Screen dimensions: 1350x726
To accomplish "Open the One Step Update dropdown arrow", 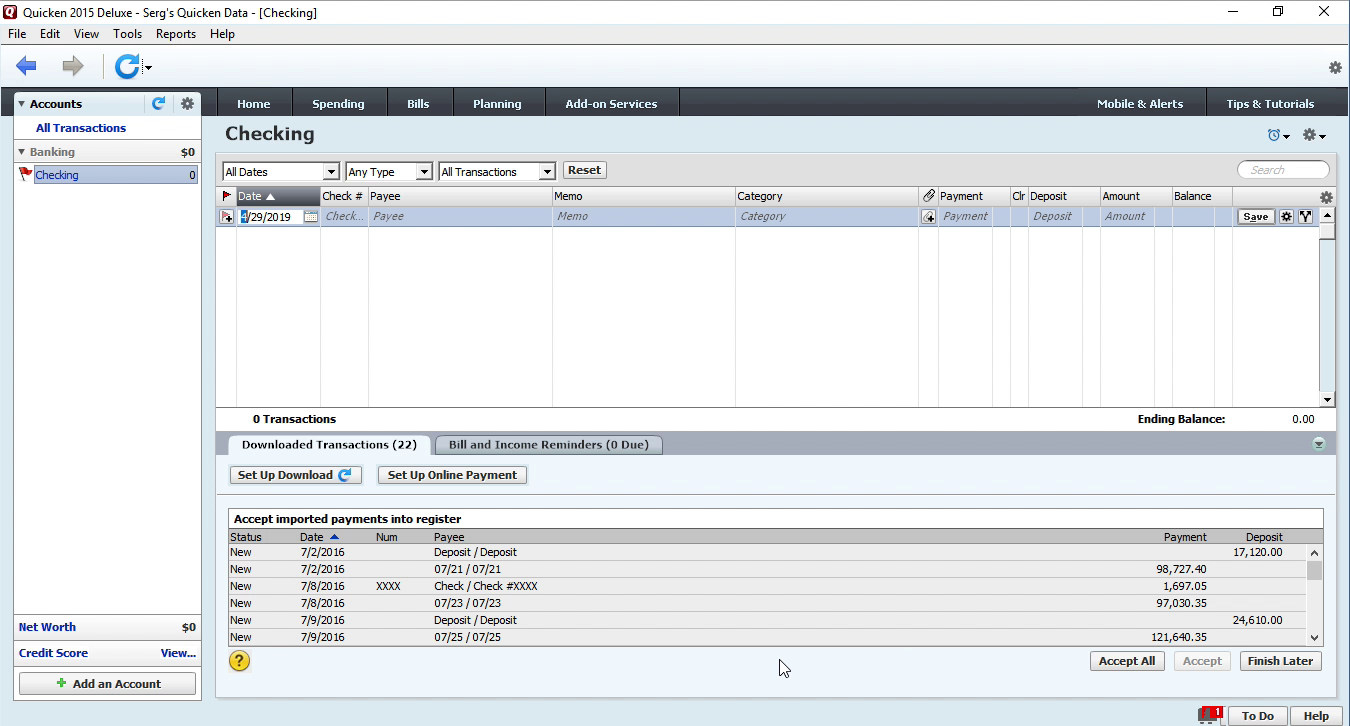I will pyautogui.click(x=148, y=68).
